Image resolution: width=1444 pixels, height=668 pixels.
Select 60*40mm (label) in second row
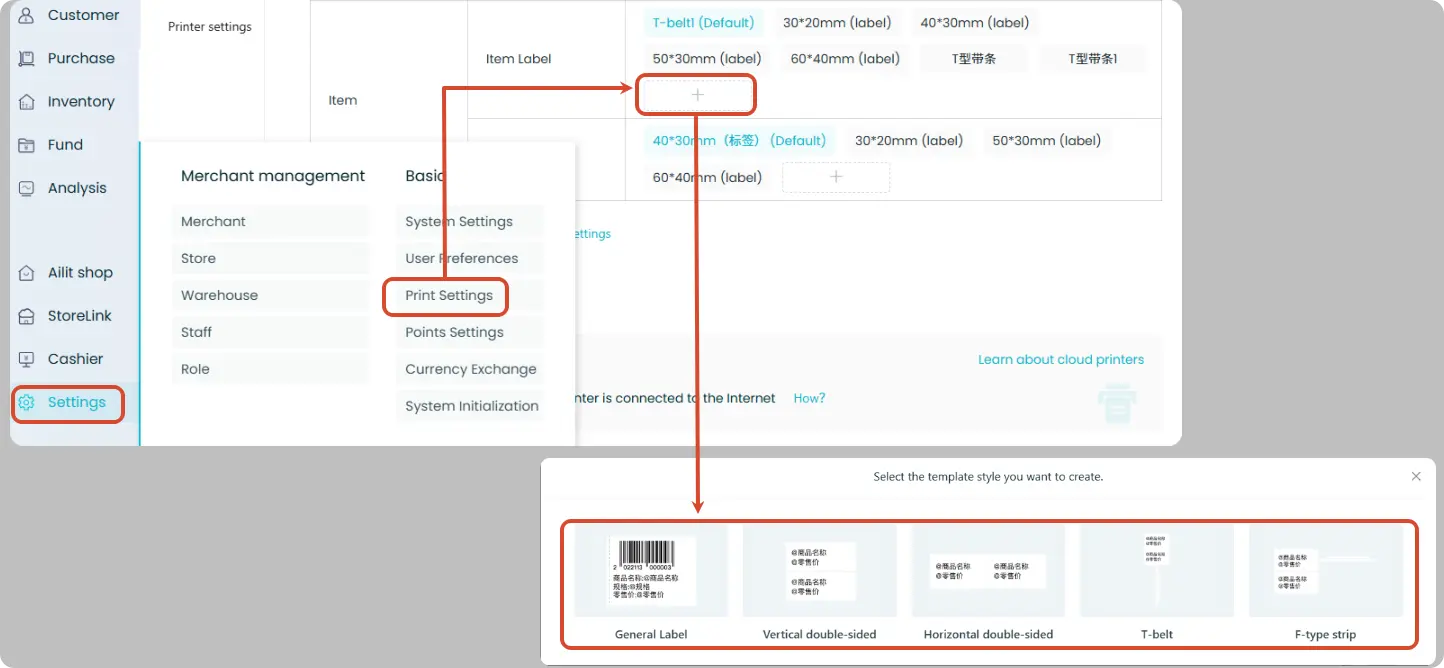point(707,177)
